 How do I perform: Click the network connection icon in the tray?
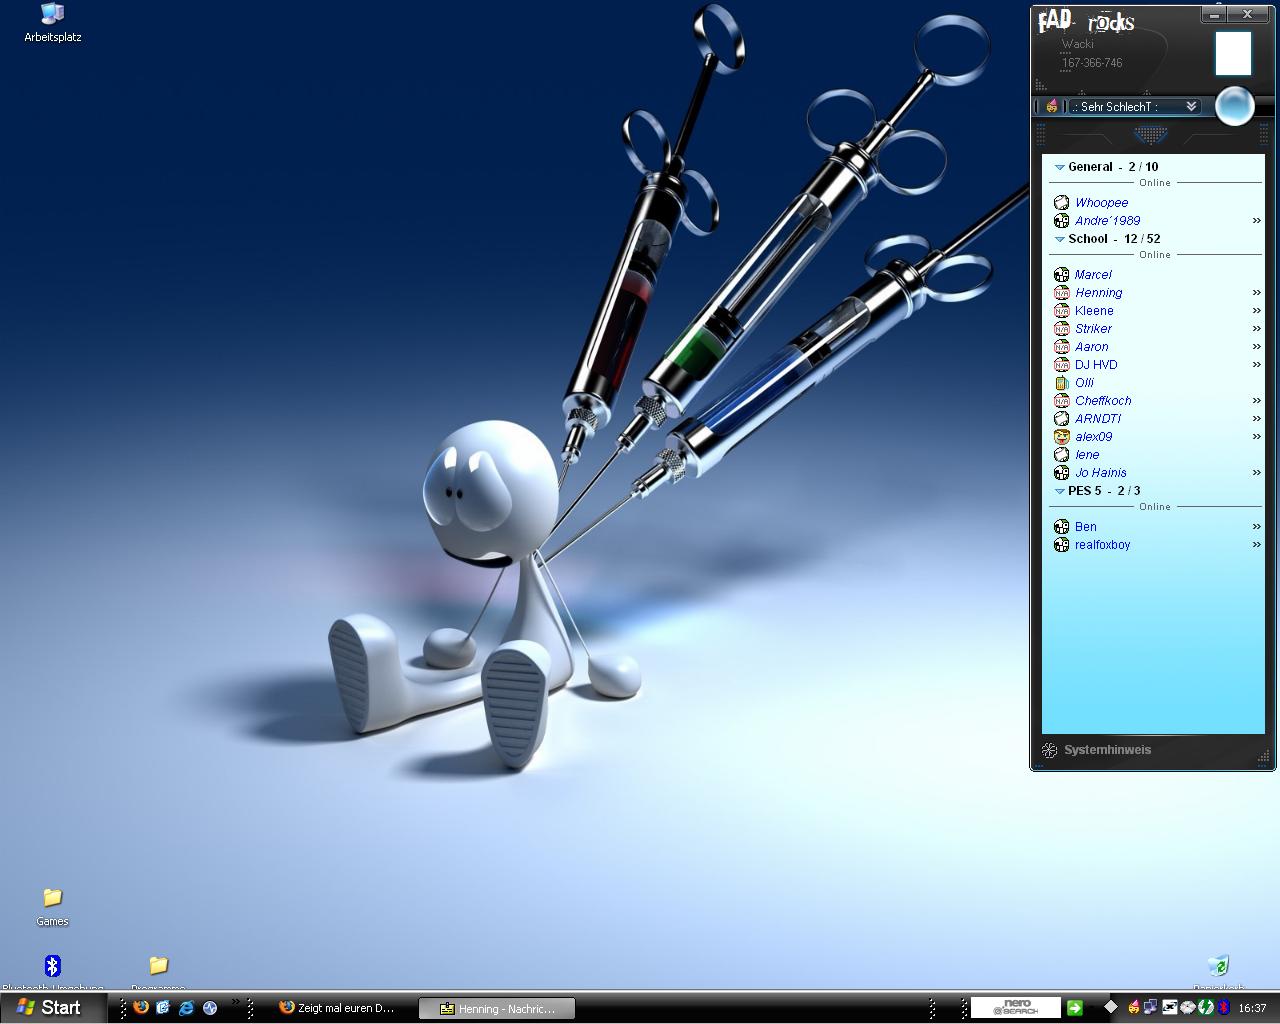[x=1150, y=1007]
